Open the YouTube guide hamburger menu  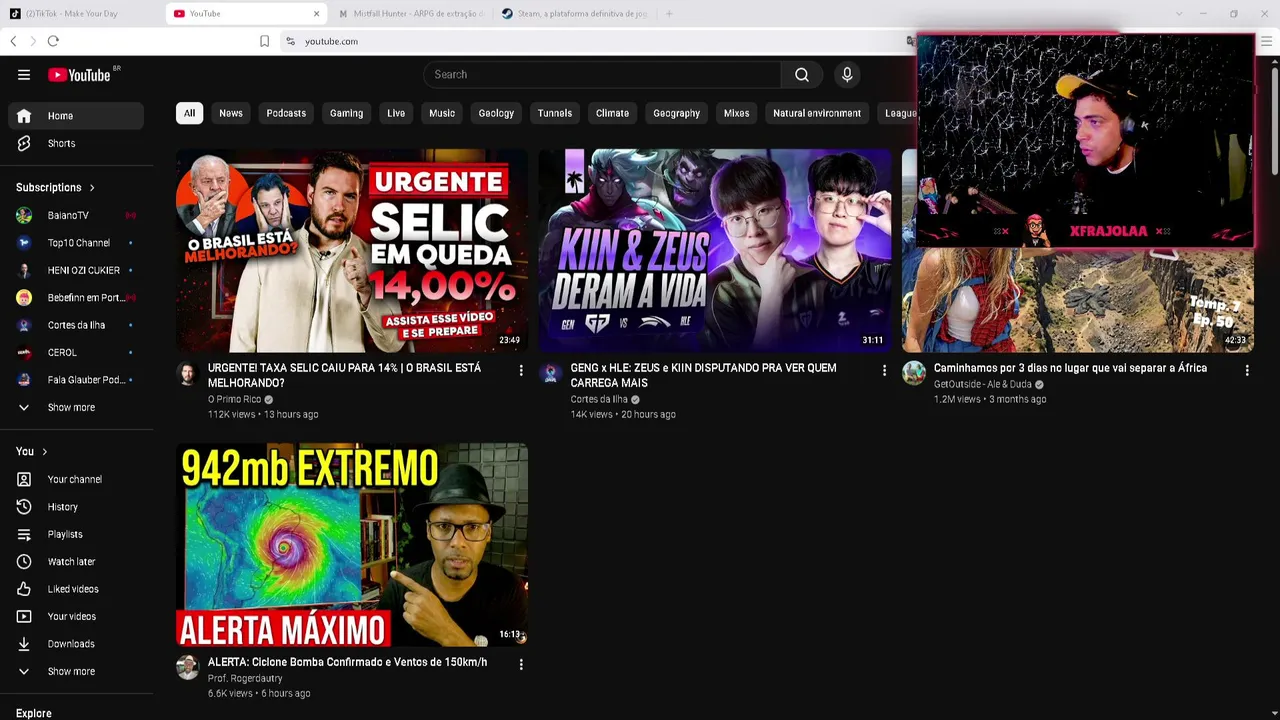[x=24, y=75]
